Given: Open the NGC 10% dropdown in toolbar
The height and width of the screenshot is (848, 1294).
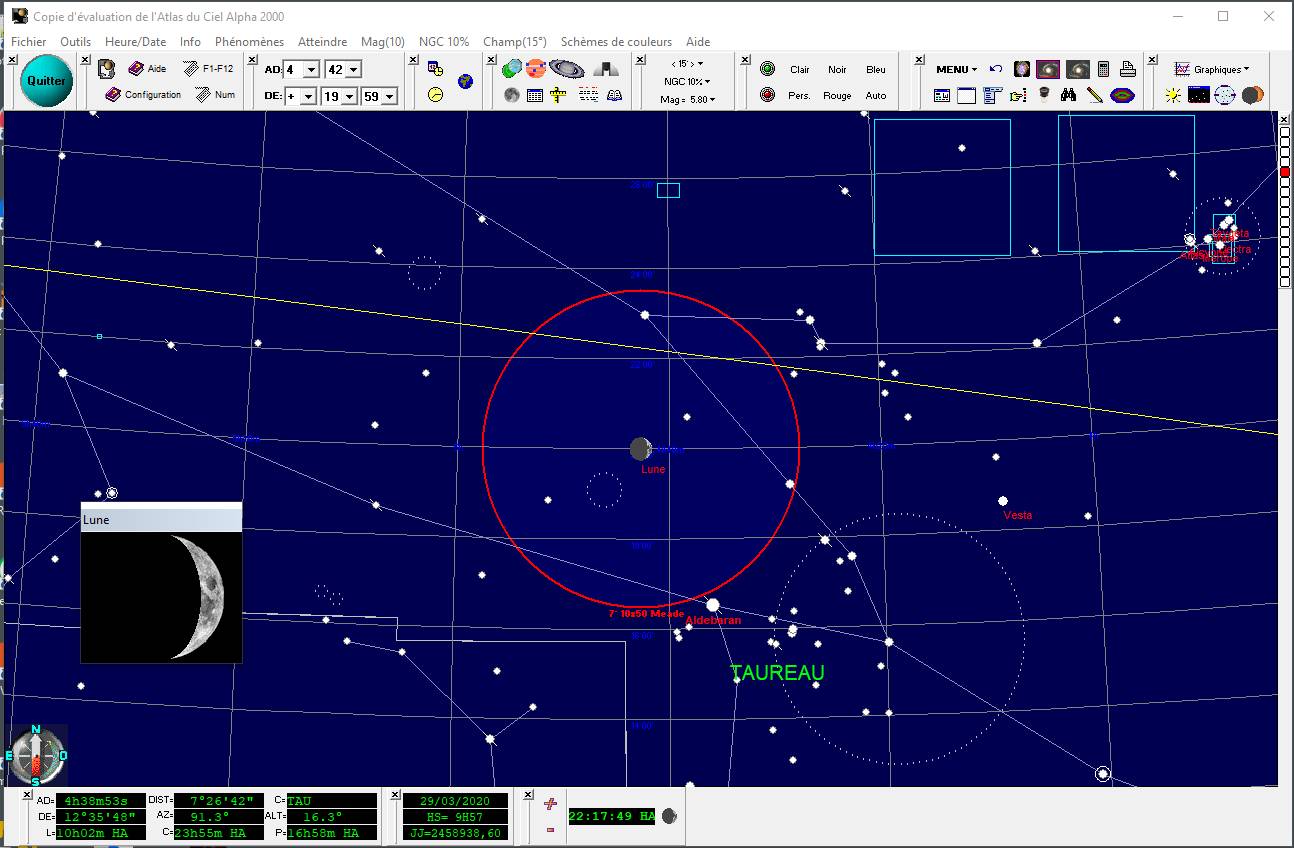Looking at the screenshot, I should point(687,81).
